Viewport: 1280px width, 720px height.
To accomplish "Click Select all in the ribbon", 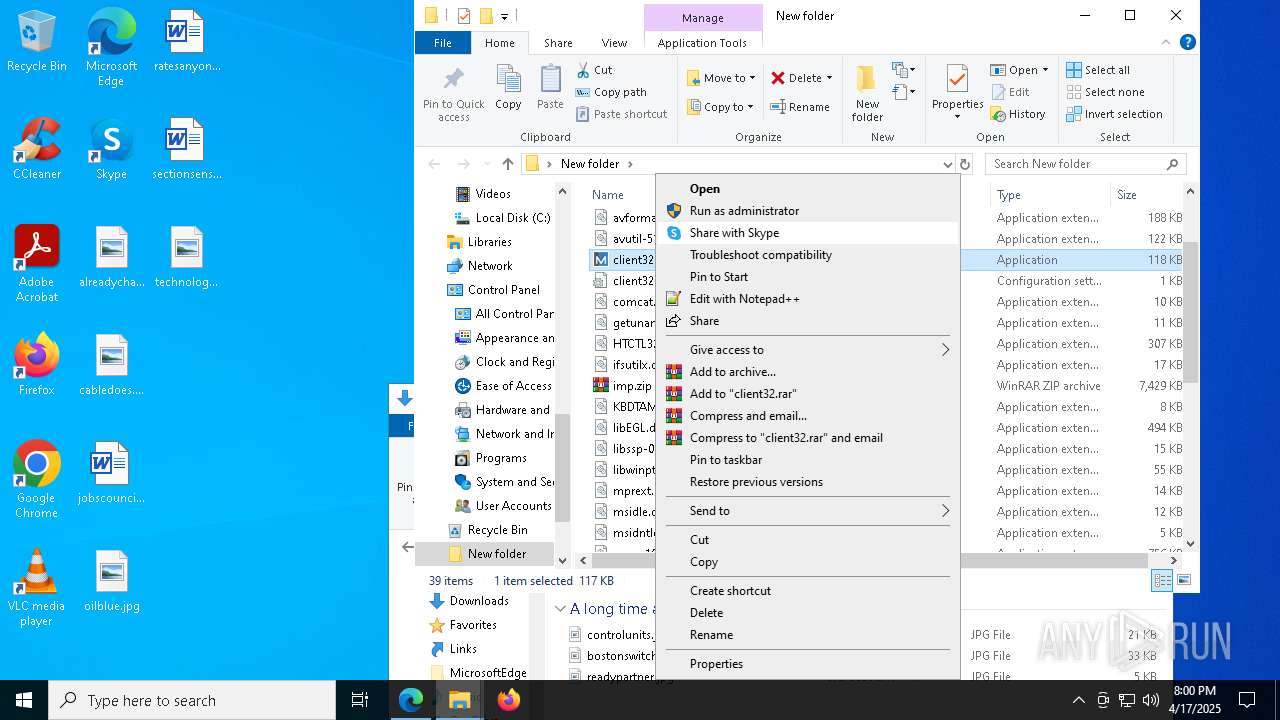I will [x=1098, y=70].
